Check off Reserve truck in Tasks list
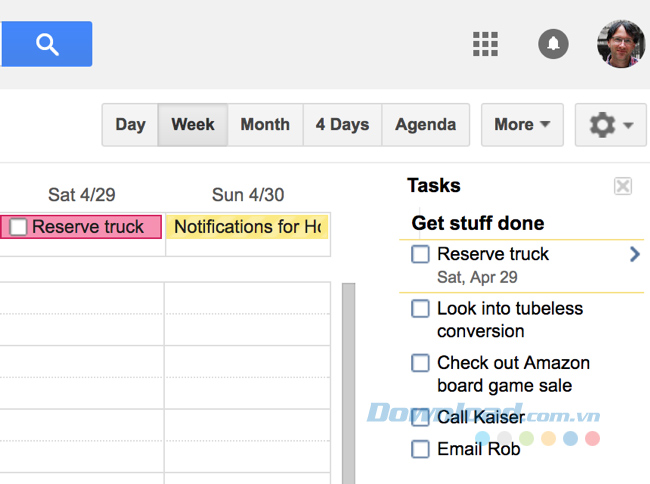This screenshot has width=650, height=484. point(421,255)
